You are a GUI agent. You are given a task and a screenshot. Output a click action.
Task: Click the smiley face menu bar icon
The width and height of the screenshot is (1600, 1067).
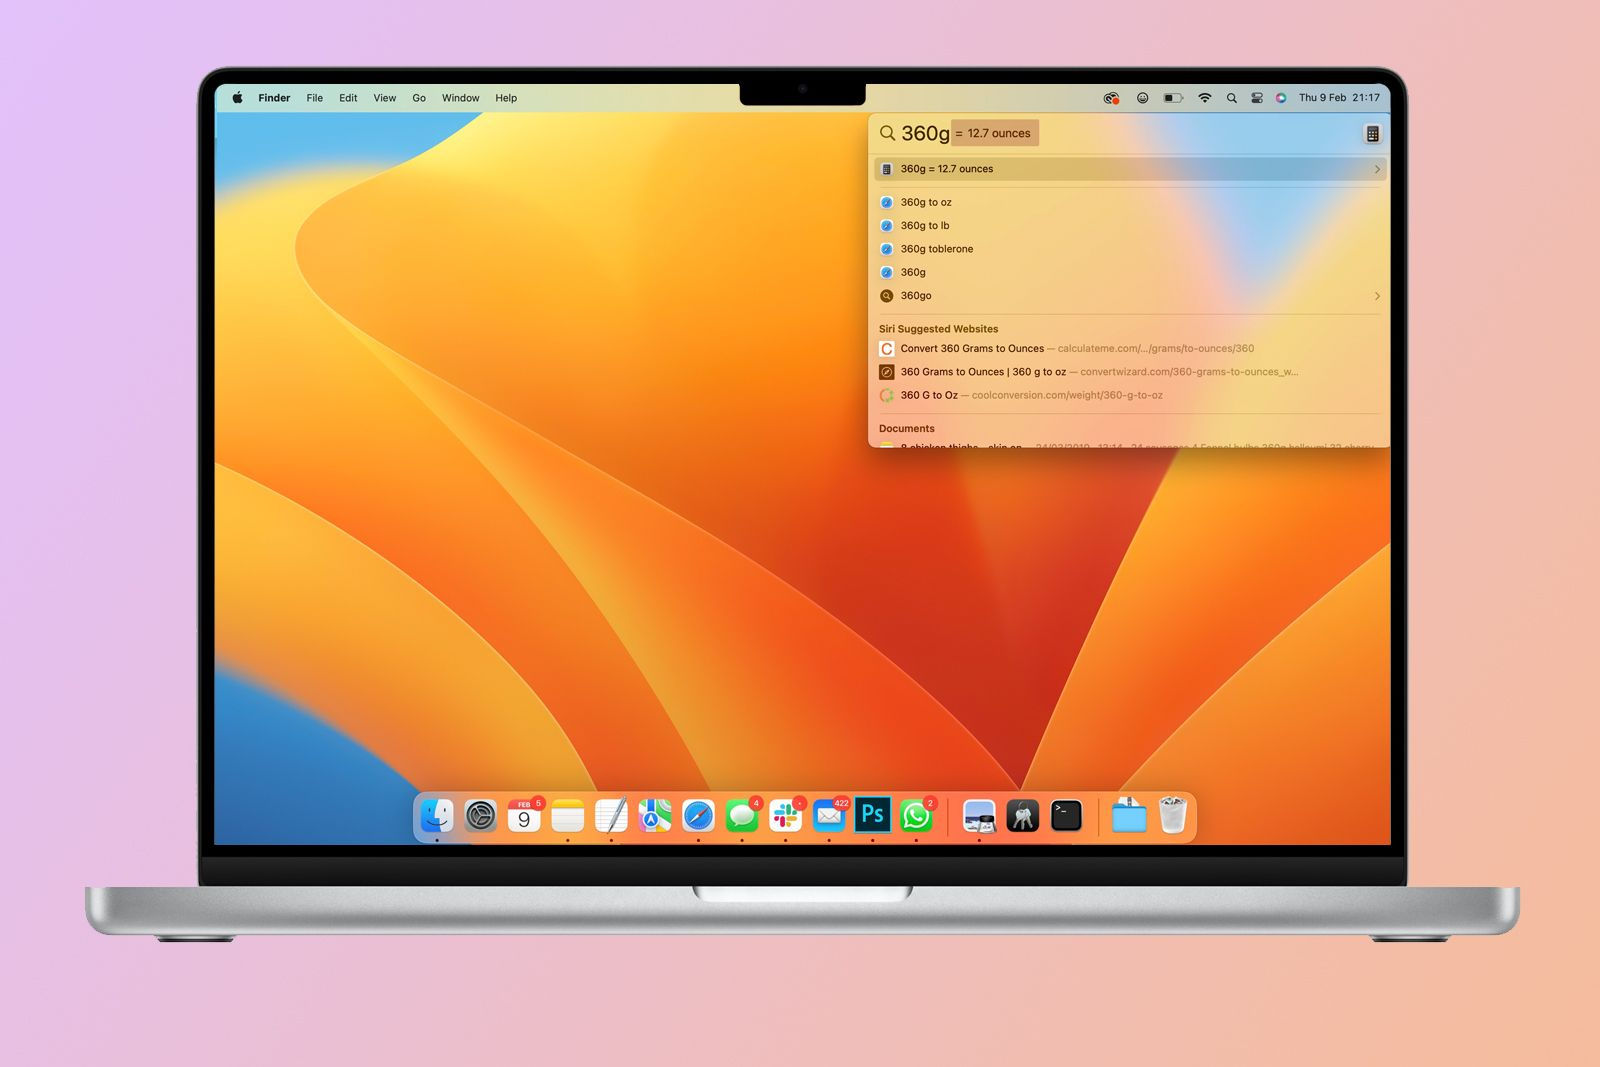pos(1142,98)
